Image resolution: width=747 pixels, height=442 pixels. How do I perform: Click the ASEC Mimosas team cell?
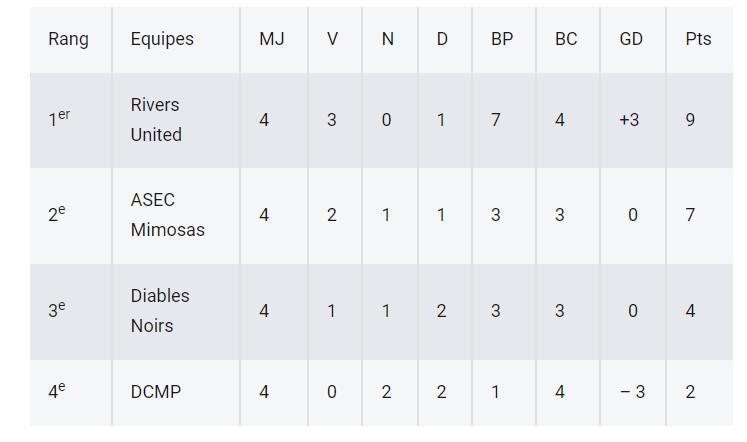click(x=167, y=215)
